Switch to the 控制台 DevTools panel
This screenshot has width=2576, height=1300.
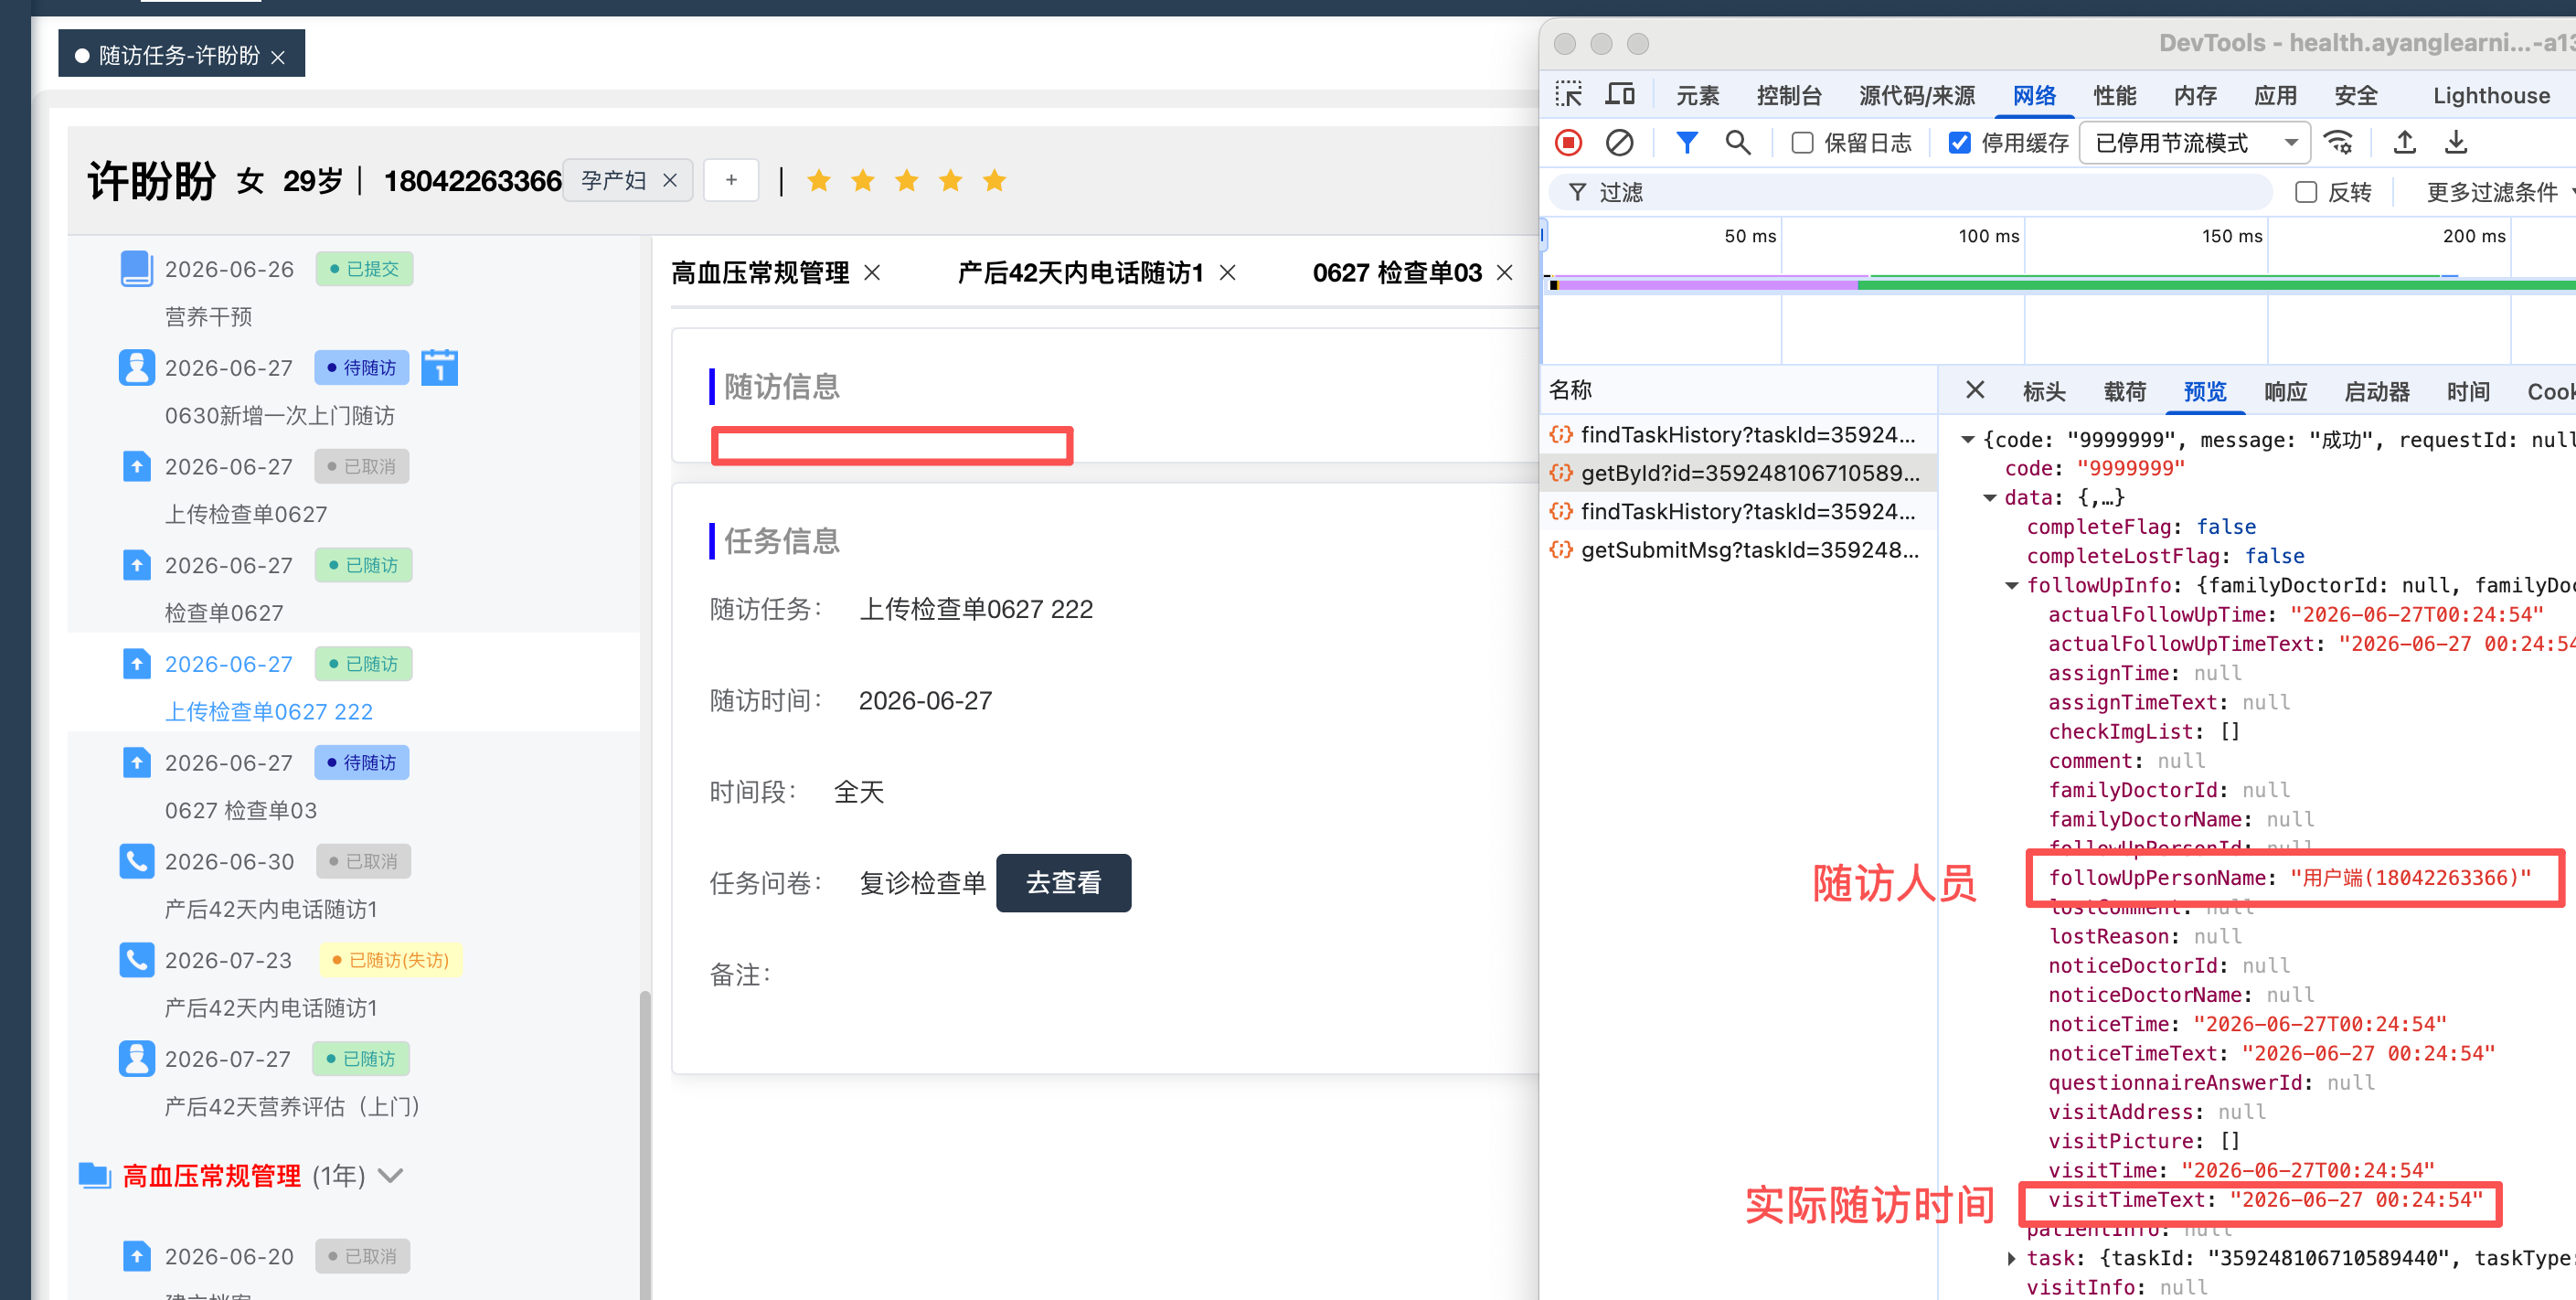[x=1789, y=96]
